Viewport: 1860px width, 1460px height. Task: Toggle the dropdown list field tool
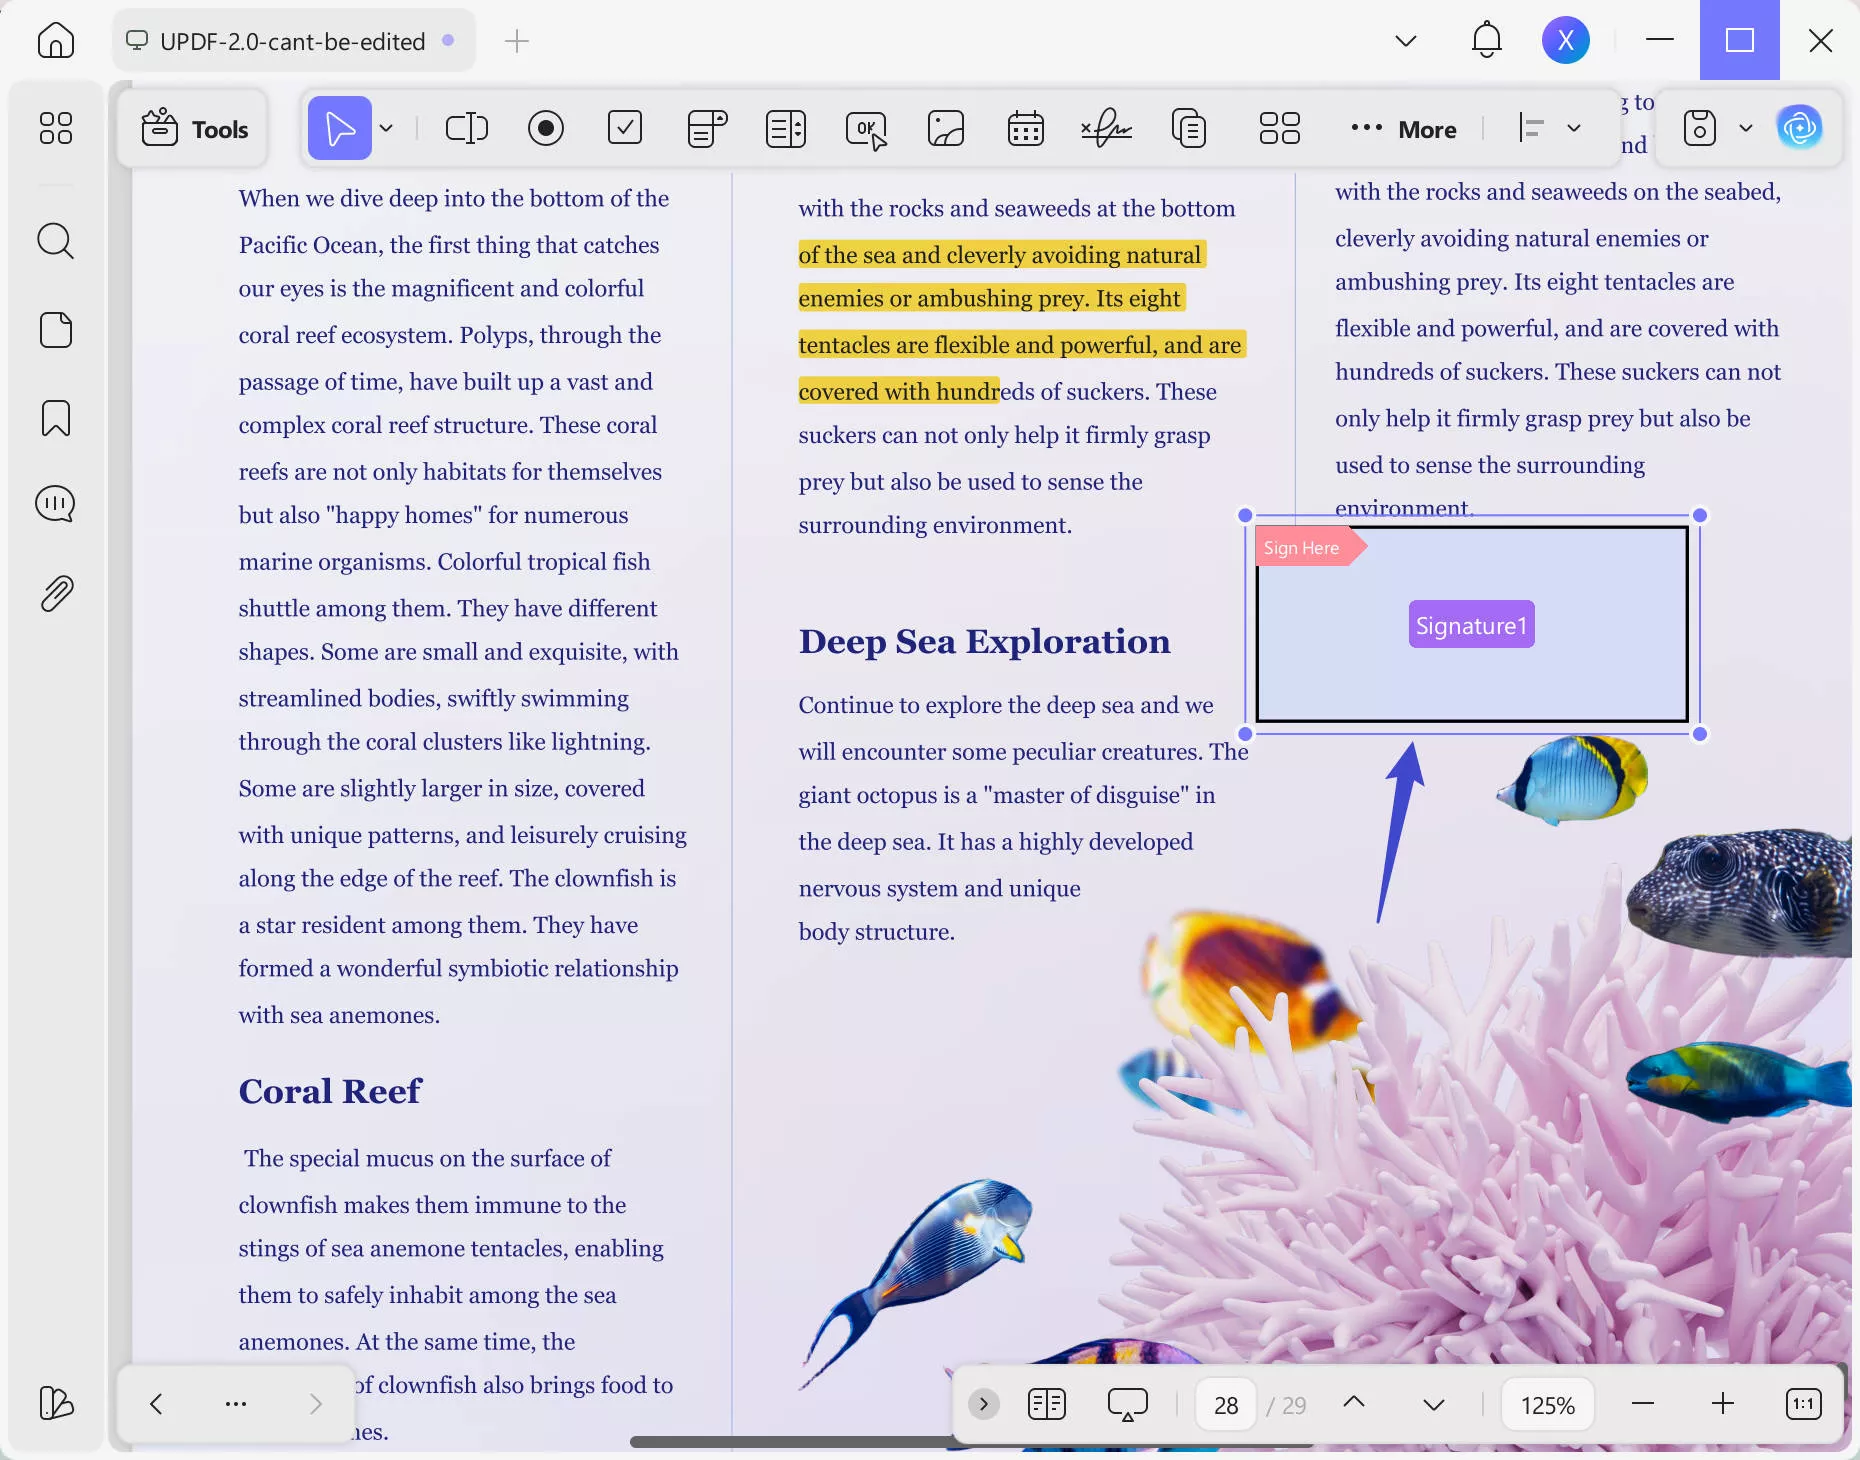click(x=706, y=128)
